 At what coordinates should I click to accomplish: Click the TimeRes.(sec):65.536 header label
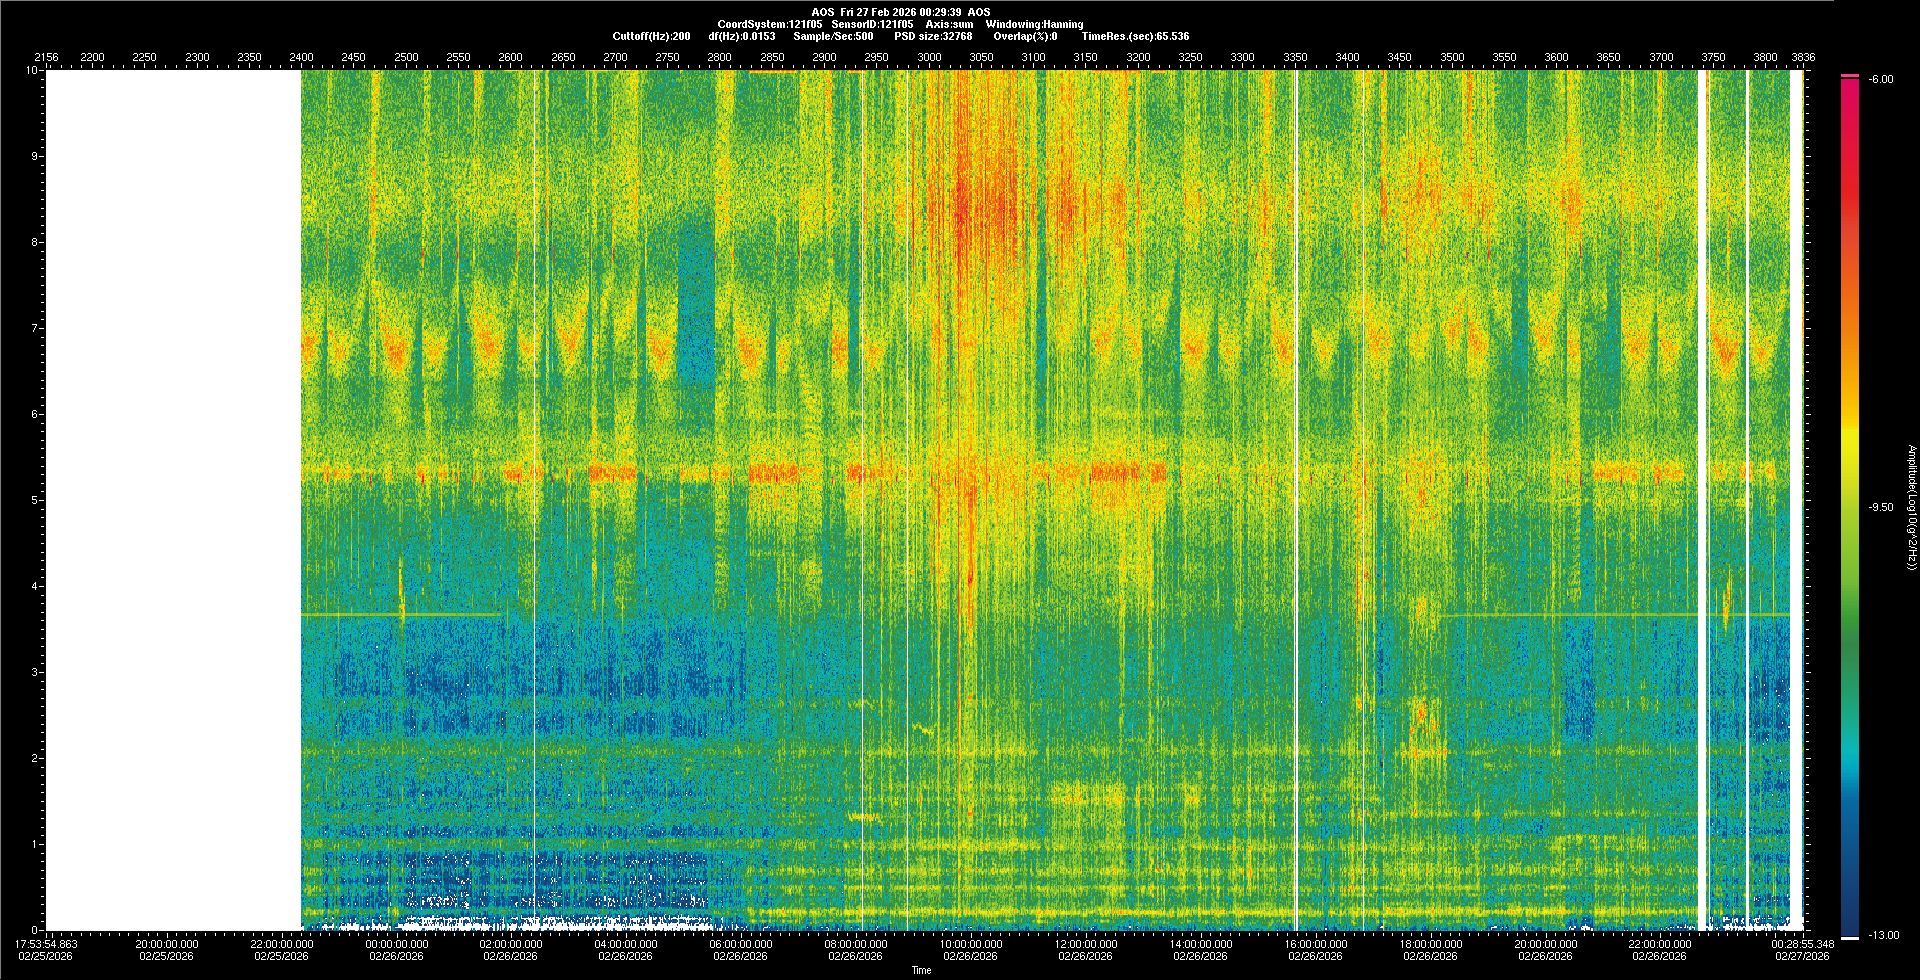click(x=1135, y=36)
